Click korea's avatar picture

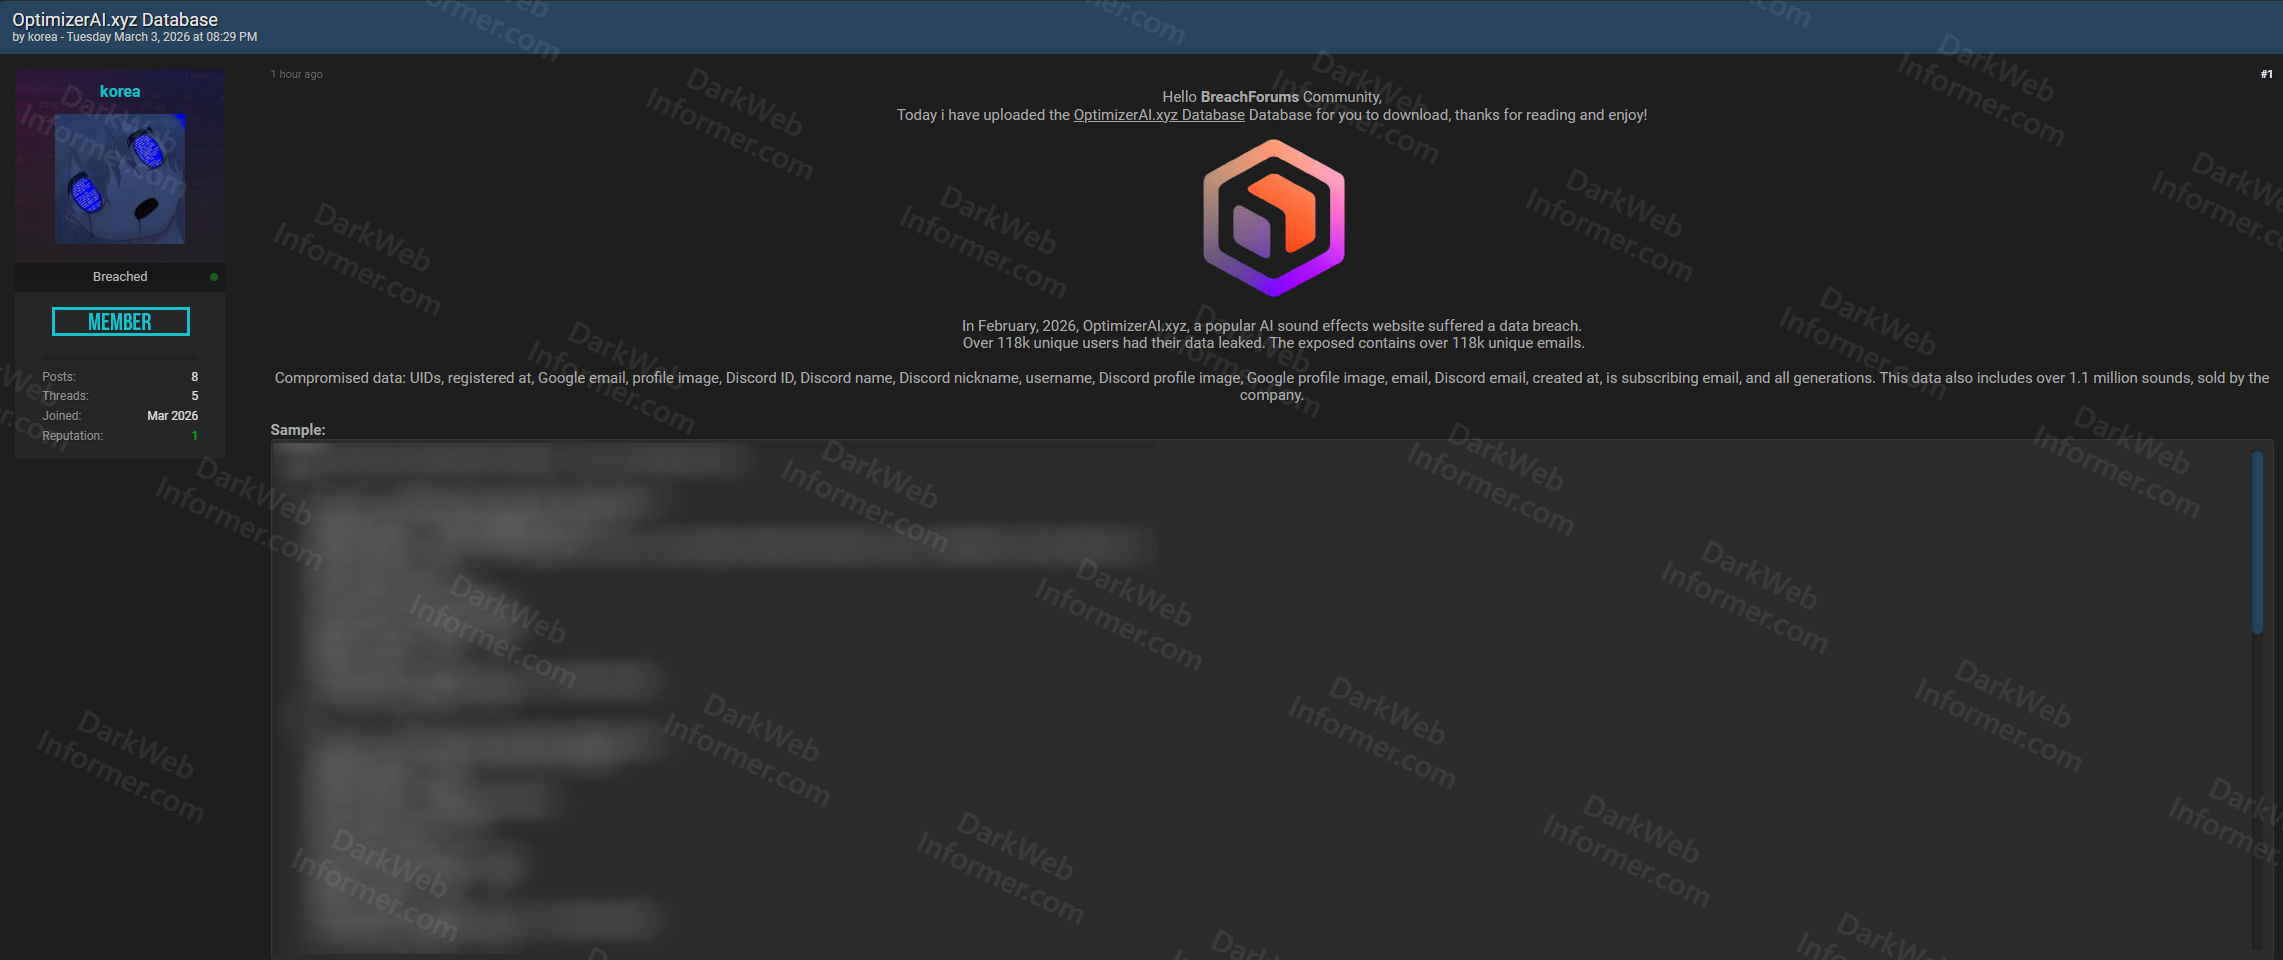point(119,179)
